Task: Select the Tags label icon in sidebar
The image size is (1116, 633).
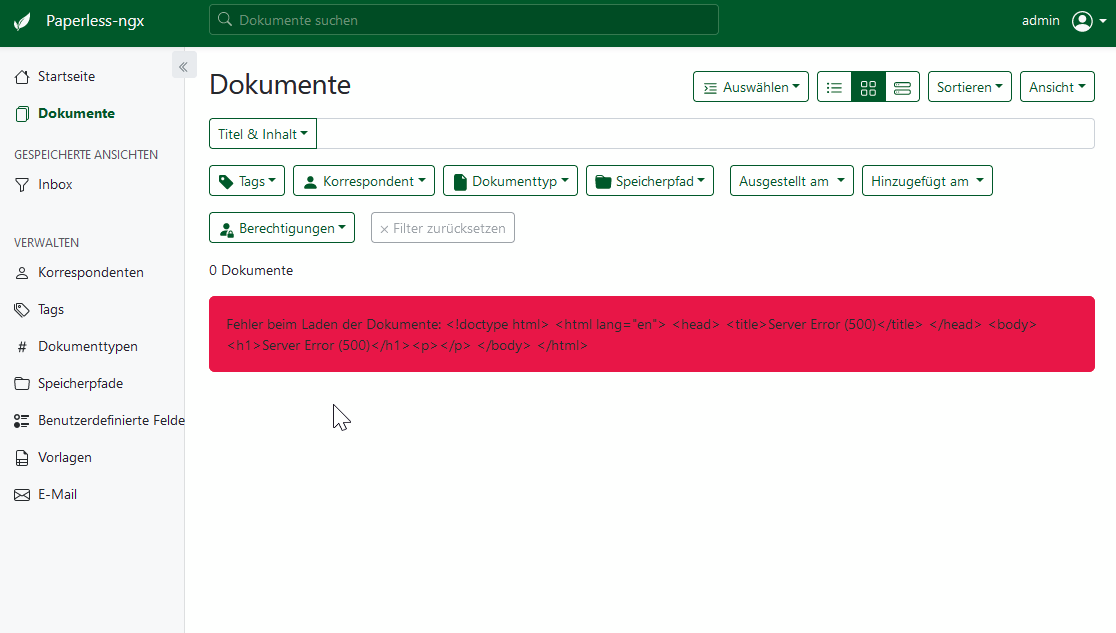Action: [x=21, y=309]
